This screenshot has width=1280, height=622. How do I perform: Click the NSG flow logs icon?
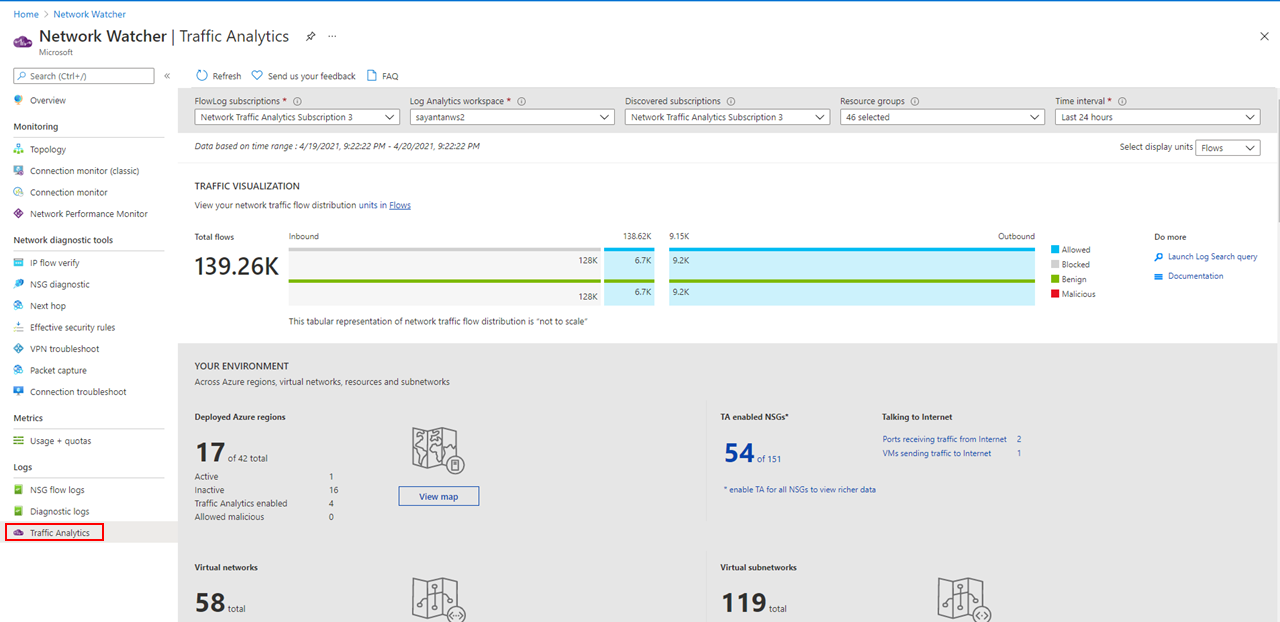tap(19, 490)
